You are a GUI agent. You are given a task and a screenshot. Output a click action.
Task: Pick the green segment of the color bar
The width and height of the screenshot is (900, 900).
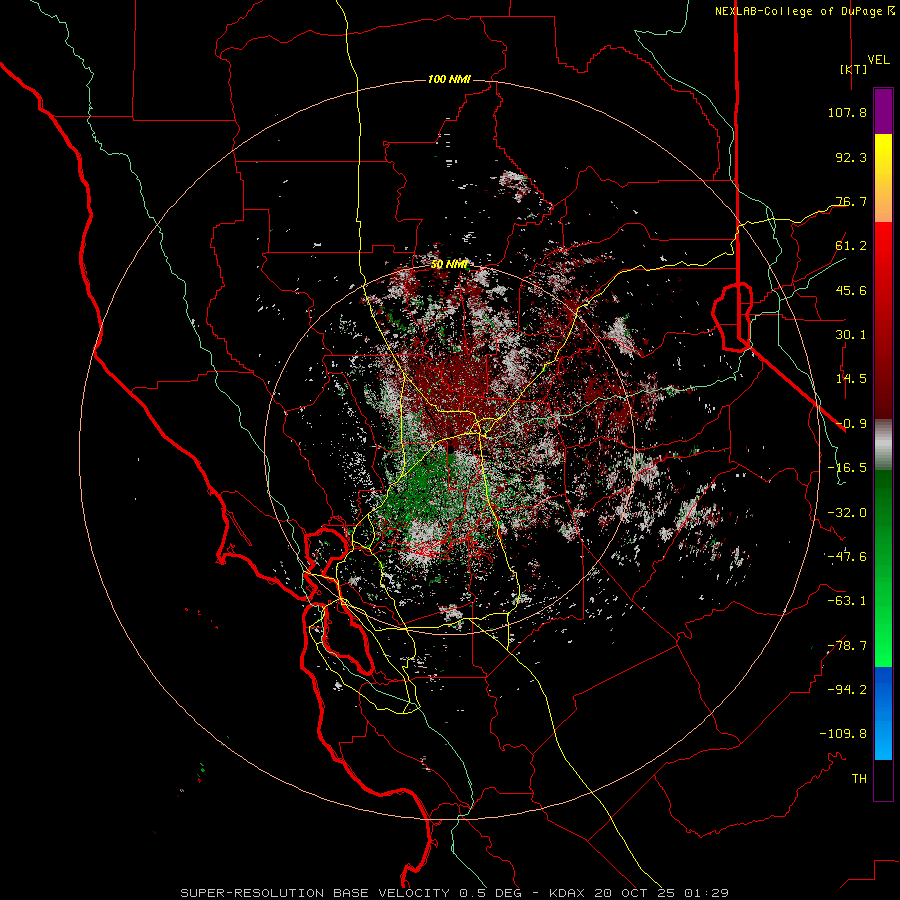click(883, 568)
